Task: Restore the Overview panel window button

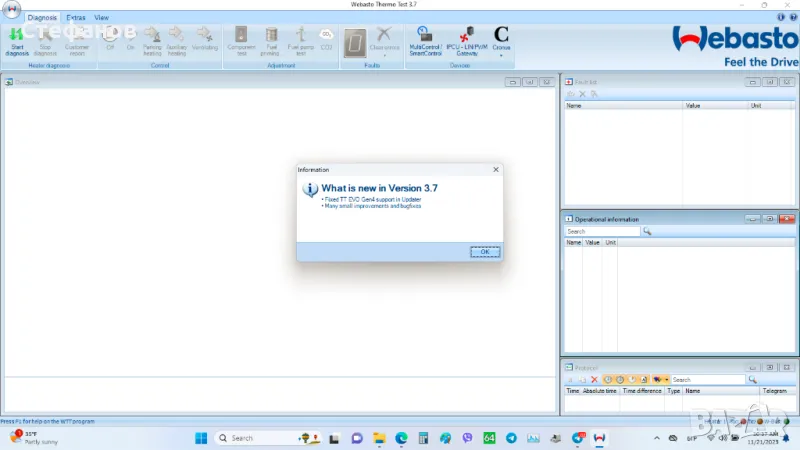Action: tap(530, 82)
